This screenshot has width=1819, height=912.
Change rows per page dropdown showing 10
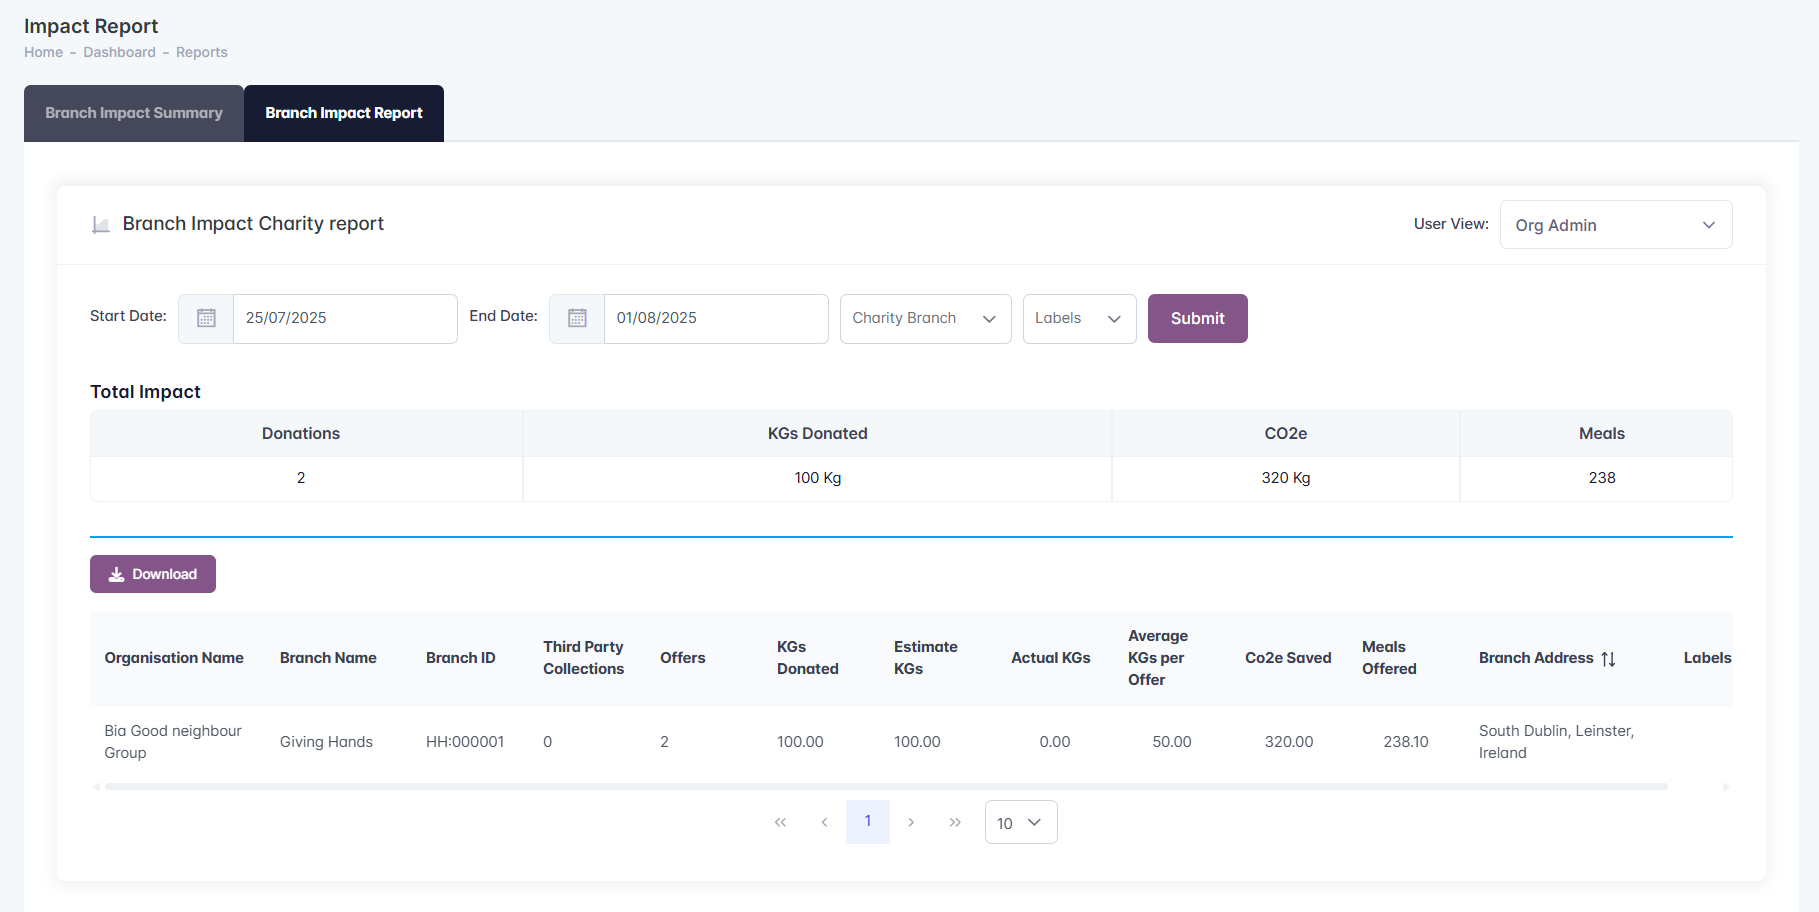(x=1020, y=822)
